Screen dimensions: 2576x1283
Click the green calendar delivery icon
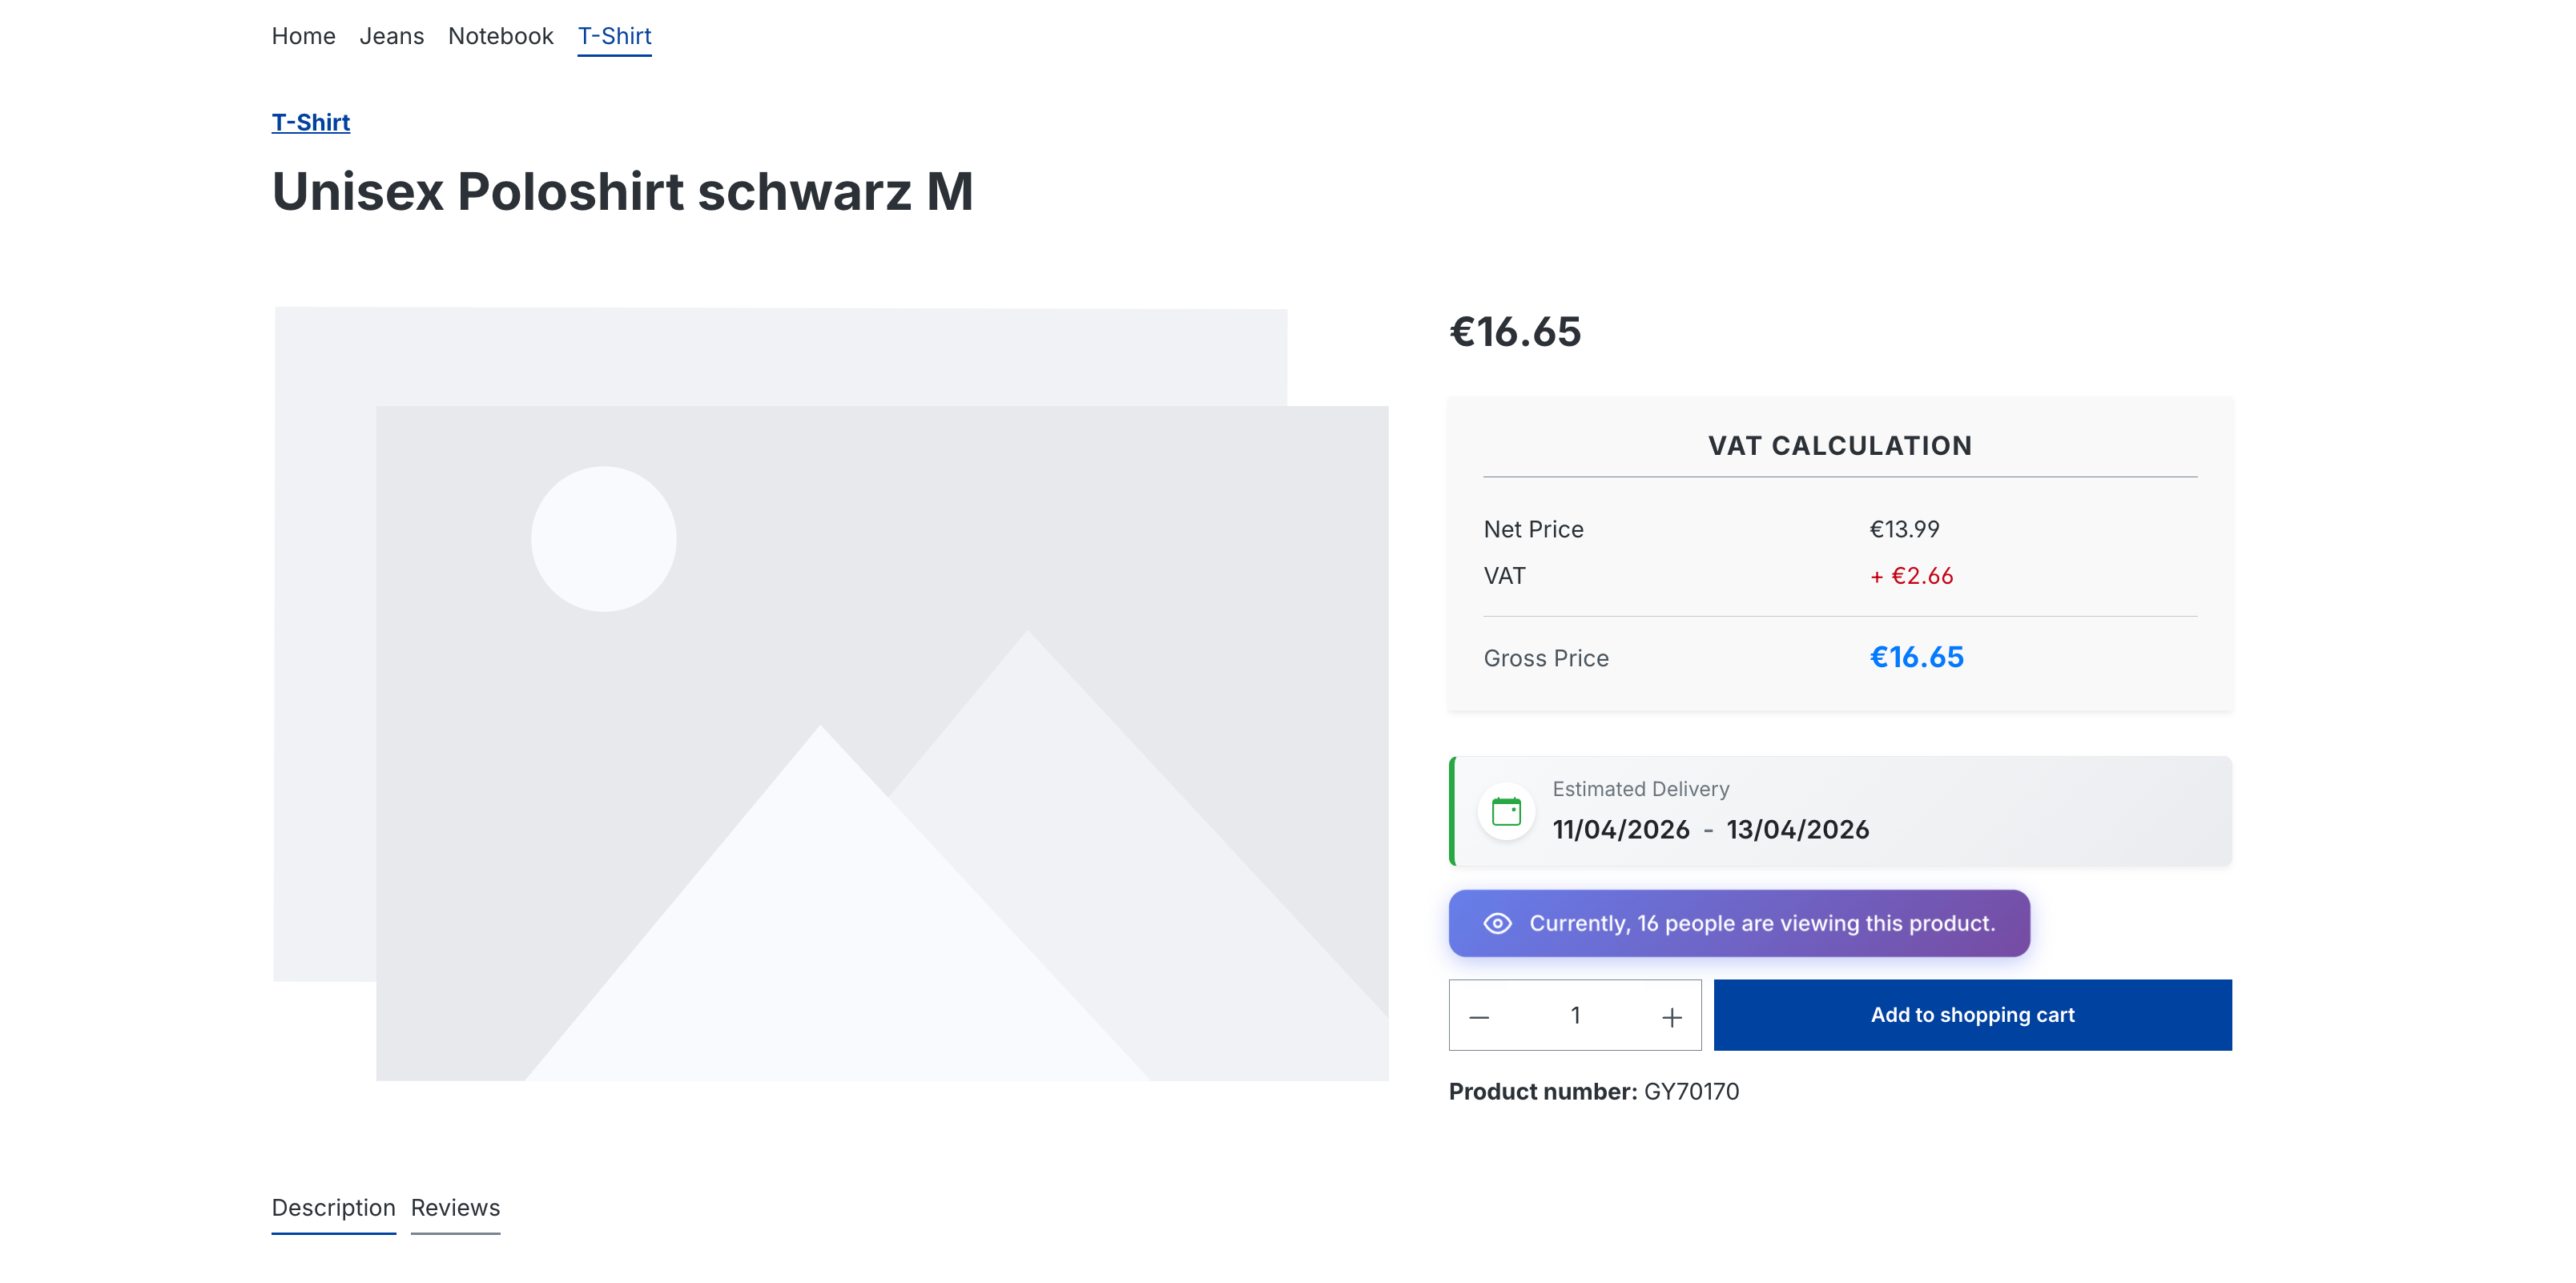click(1506, 811)
